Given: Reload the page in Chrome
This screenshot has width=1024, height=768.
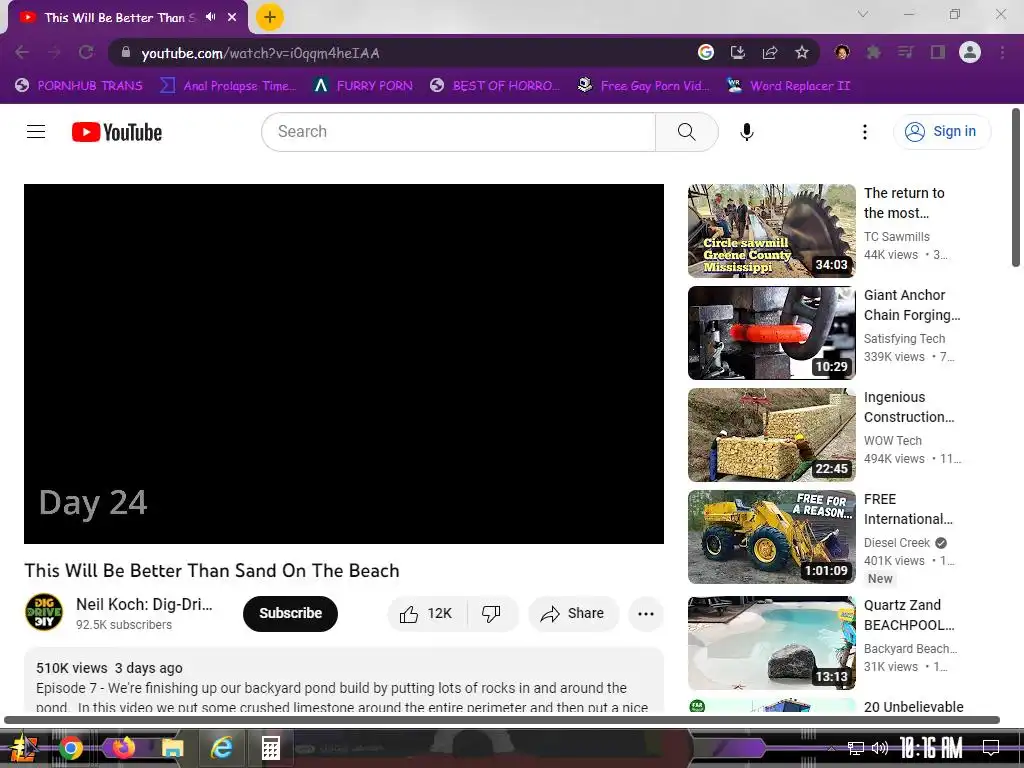Looking at the screenshot, I should [x=86, y=52].
